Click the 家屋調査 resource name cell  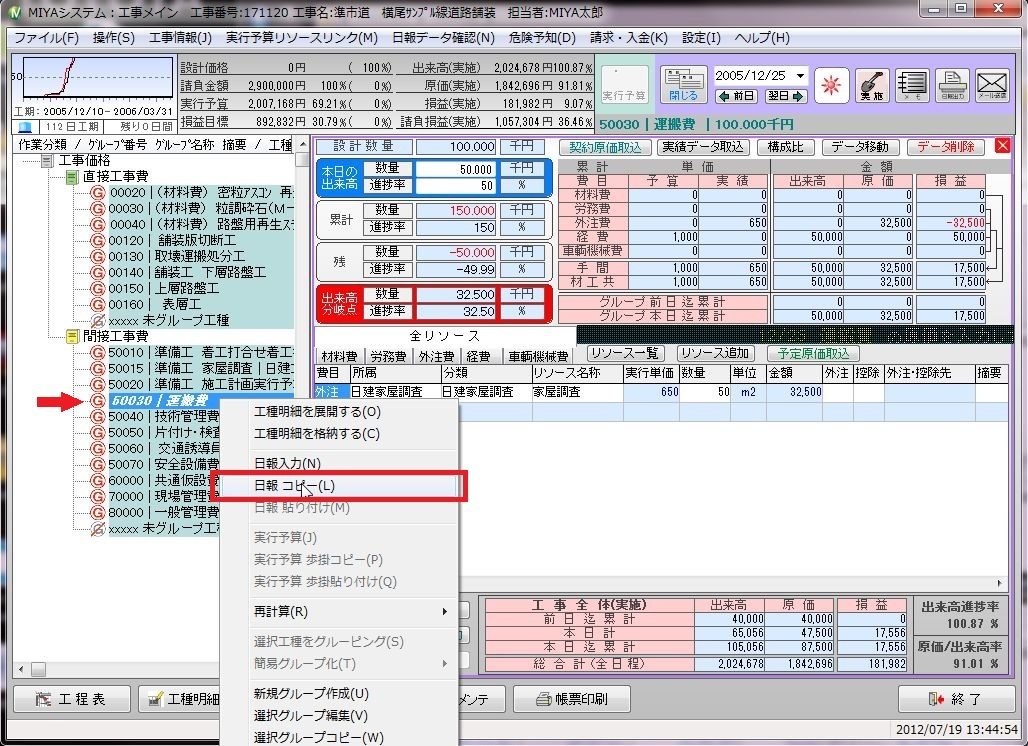(x=577, y=392)
